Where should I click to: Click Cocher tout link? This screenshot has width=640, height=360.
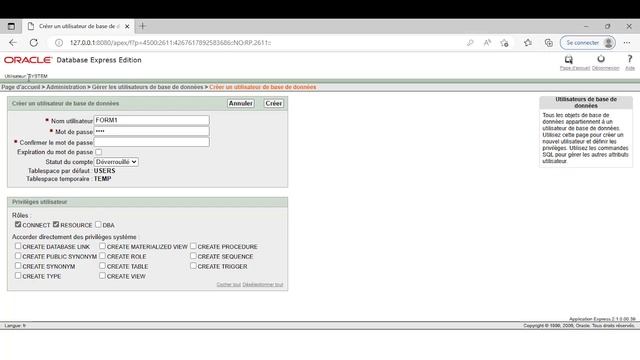click(x=229, y=284)
